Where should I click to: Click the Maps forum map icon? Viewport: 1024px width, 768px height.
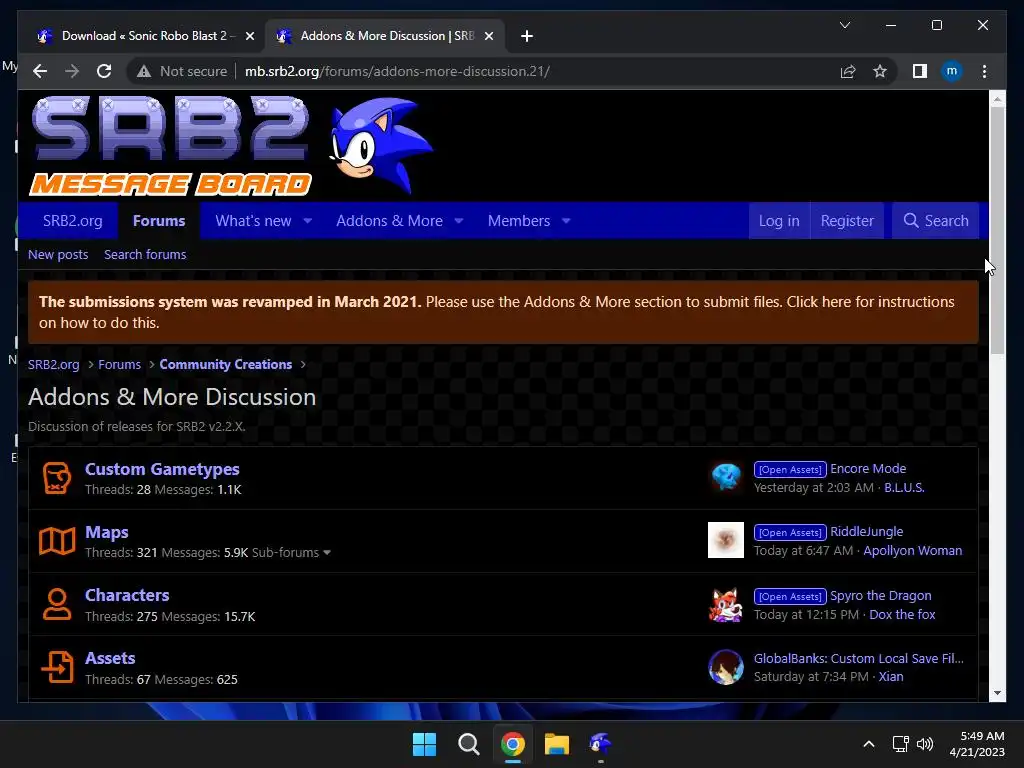[57, 541]
